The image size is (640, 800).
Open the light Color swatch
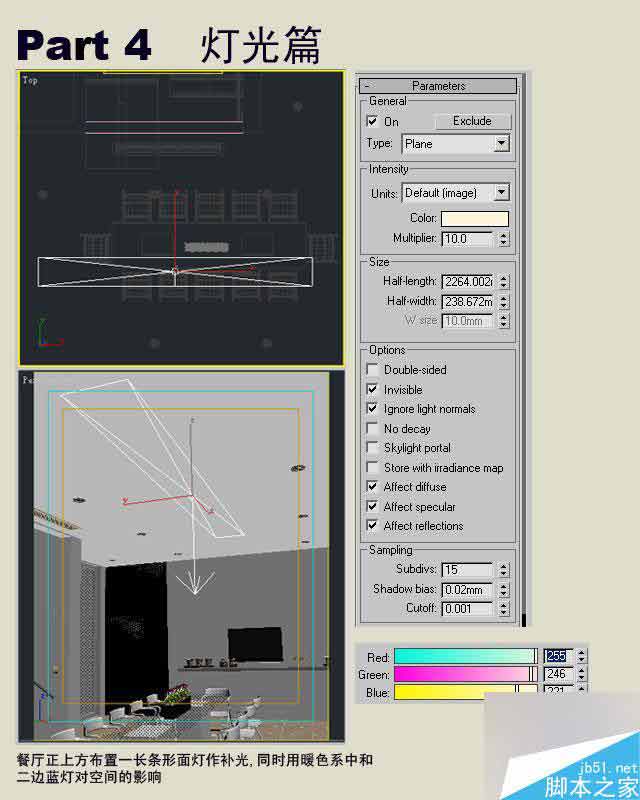[475, 218]
